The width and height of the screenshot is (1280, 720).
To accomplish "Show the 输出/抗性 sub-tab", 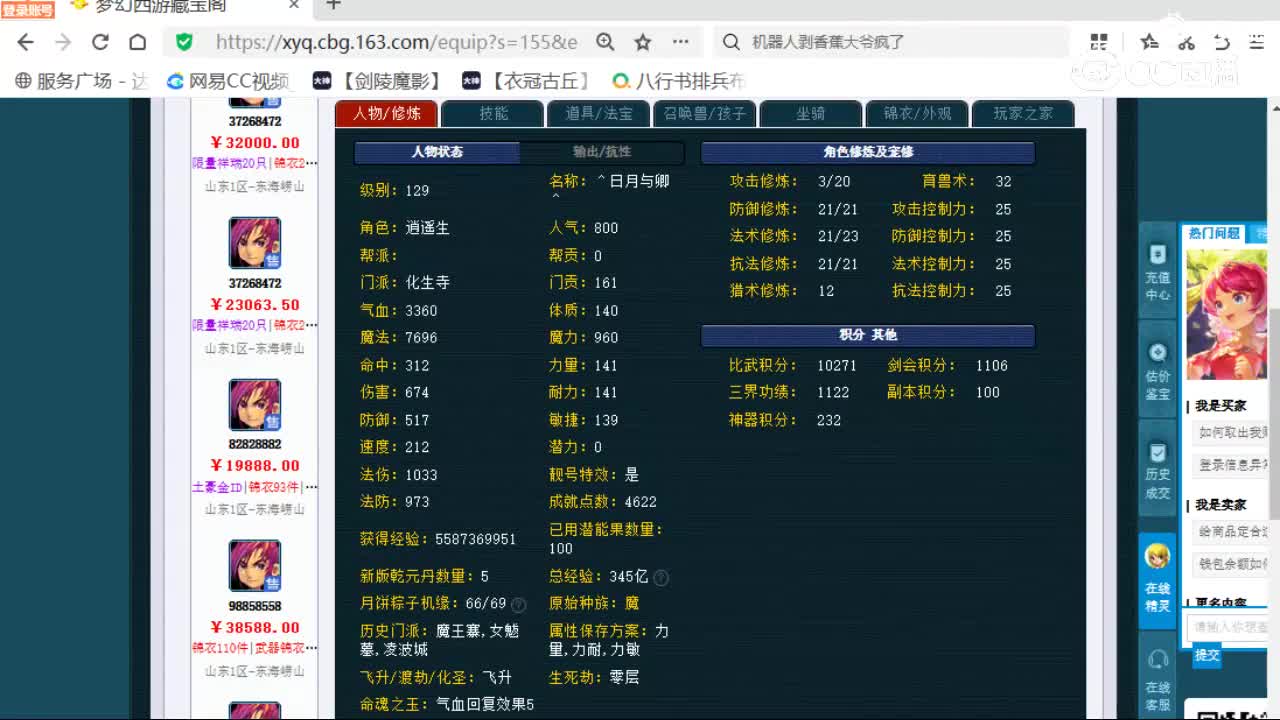I will pyautogui.click(x=602, y=152).
